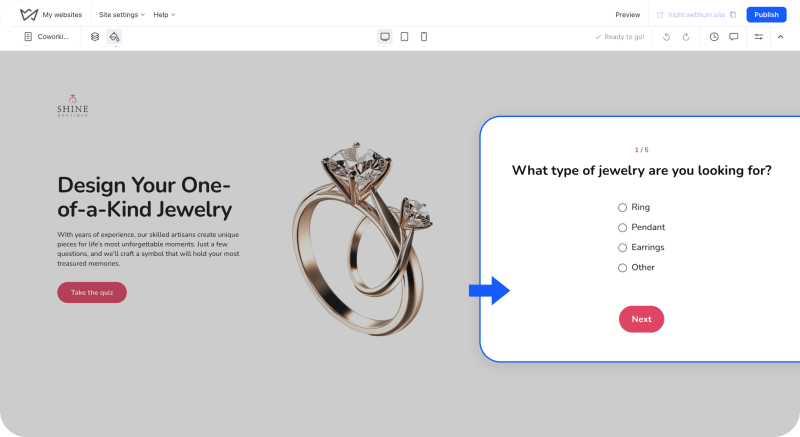Expand the Help menu
800x437 pixels.
(164, 15)
